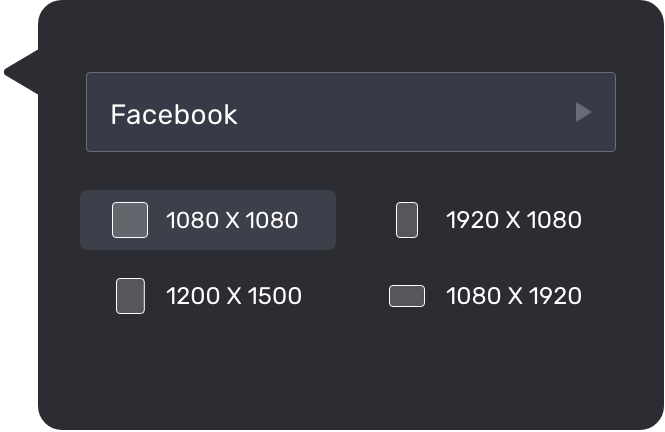Click the highlighted 1080 X 1080 preset row
Viewport: 665px width, 432px height.
208,220
